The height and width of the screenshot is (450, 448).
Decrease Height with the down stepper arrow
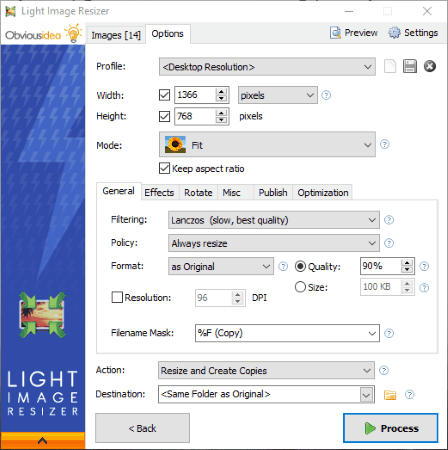click(221, 120)
